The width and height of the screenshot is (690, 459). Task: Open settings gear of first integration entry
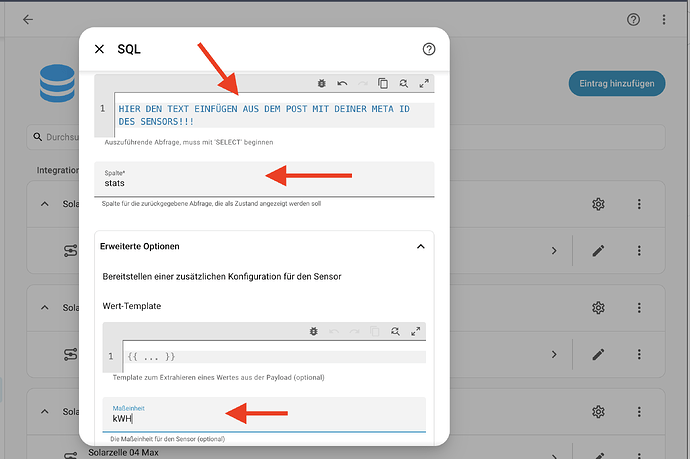point(598,204)
